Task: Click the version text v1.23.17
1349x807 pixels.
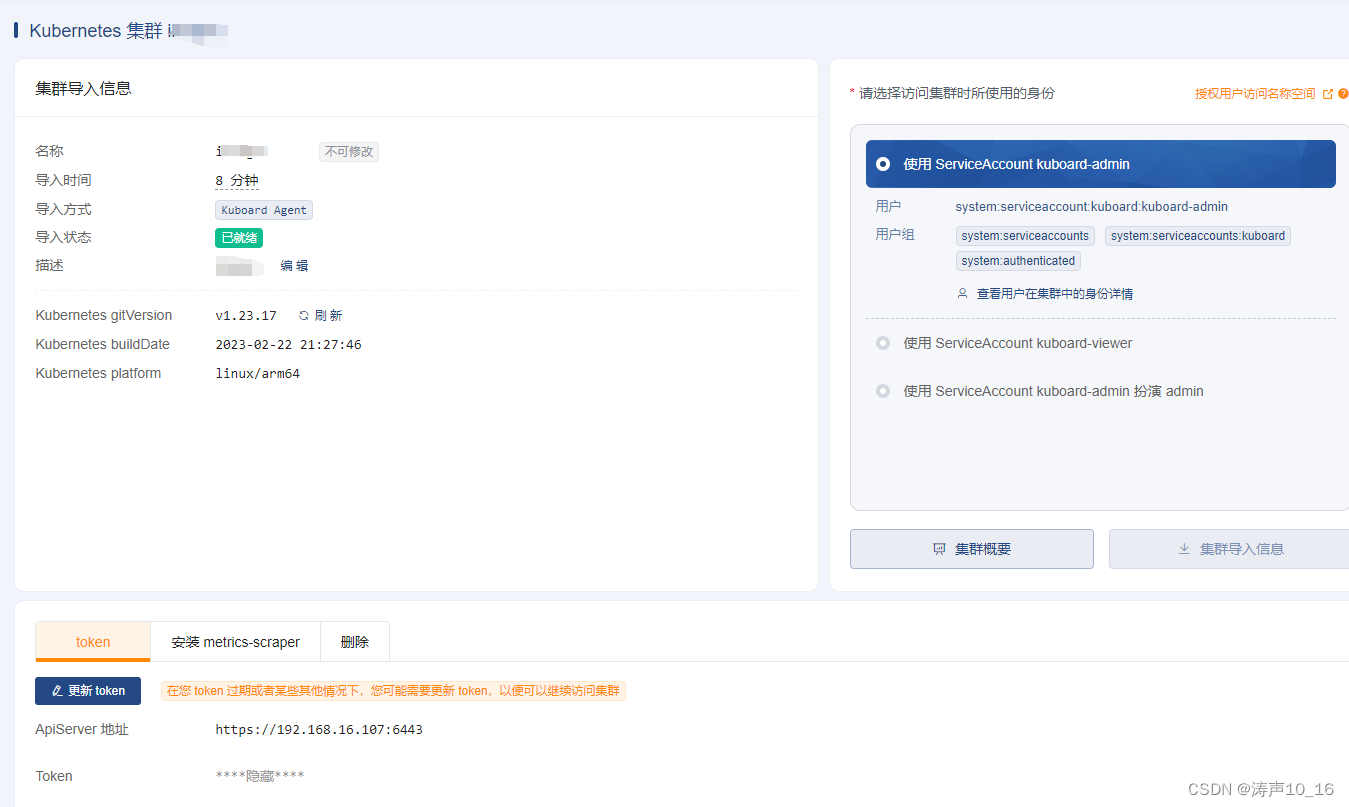Action: coord(246,316)
